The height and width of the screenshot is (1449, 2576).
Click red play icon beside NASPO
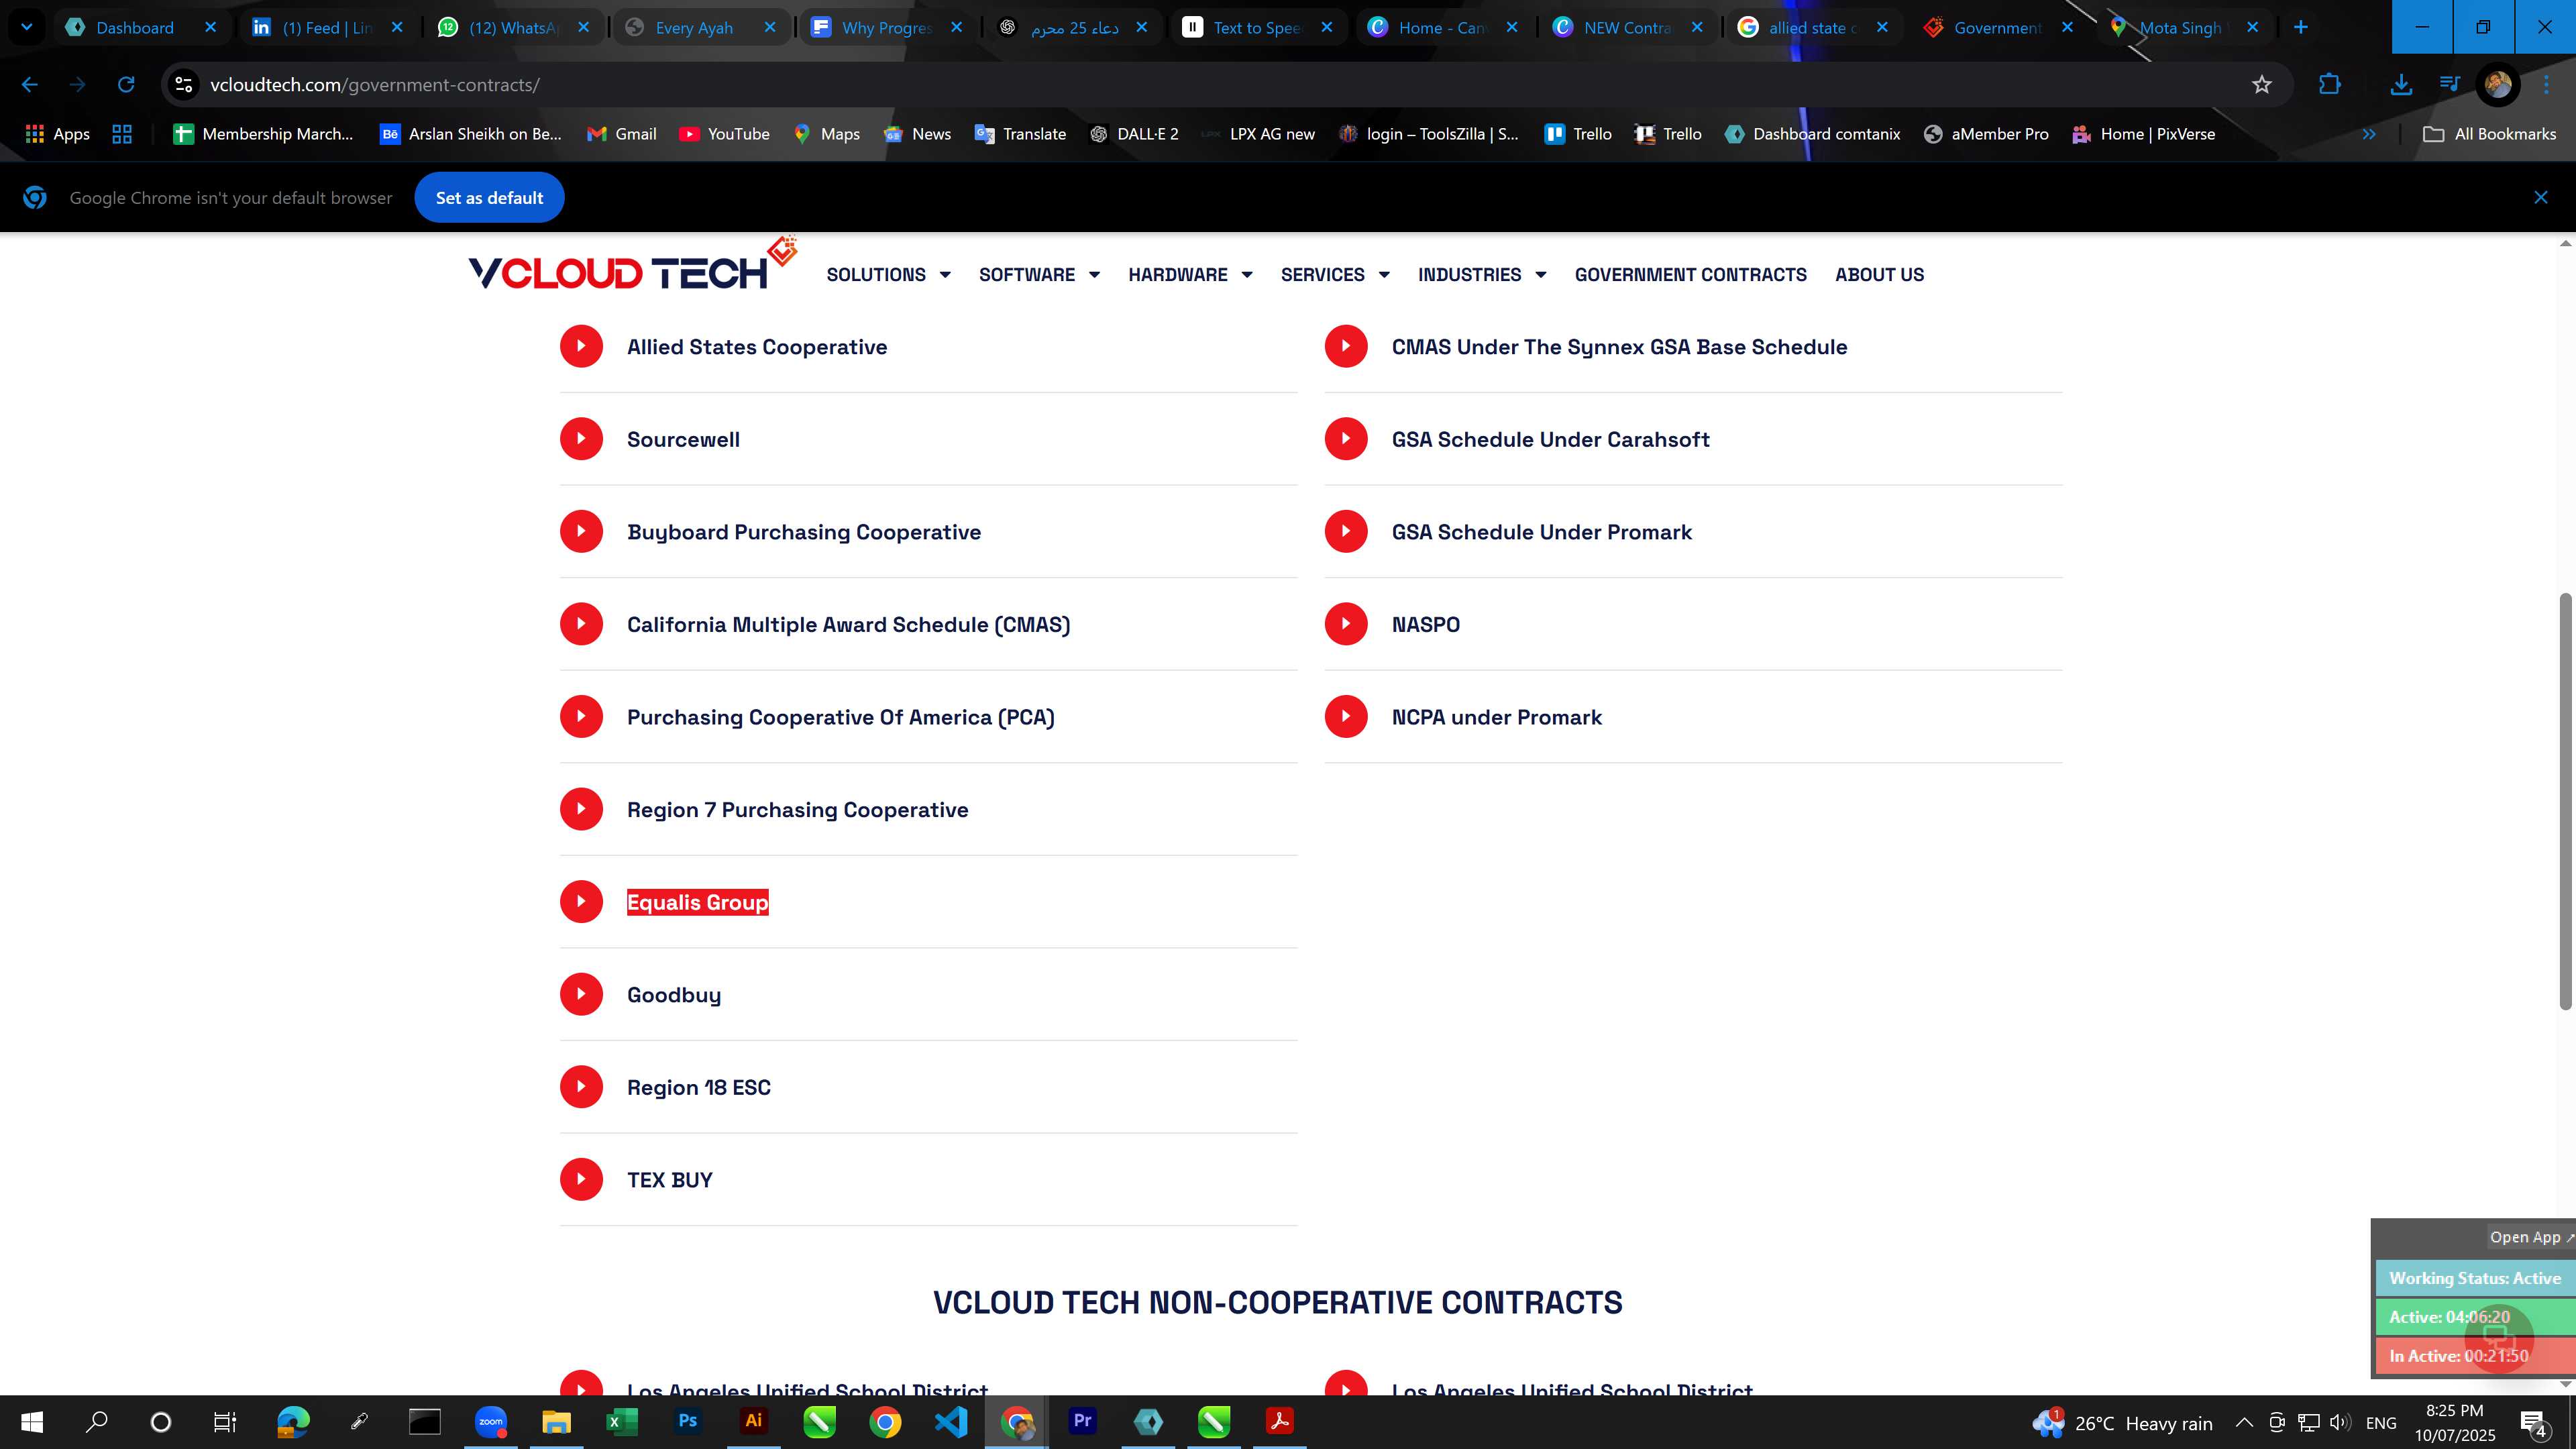(x=1346, y=624)
